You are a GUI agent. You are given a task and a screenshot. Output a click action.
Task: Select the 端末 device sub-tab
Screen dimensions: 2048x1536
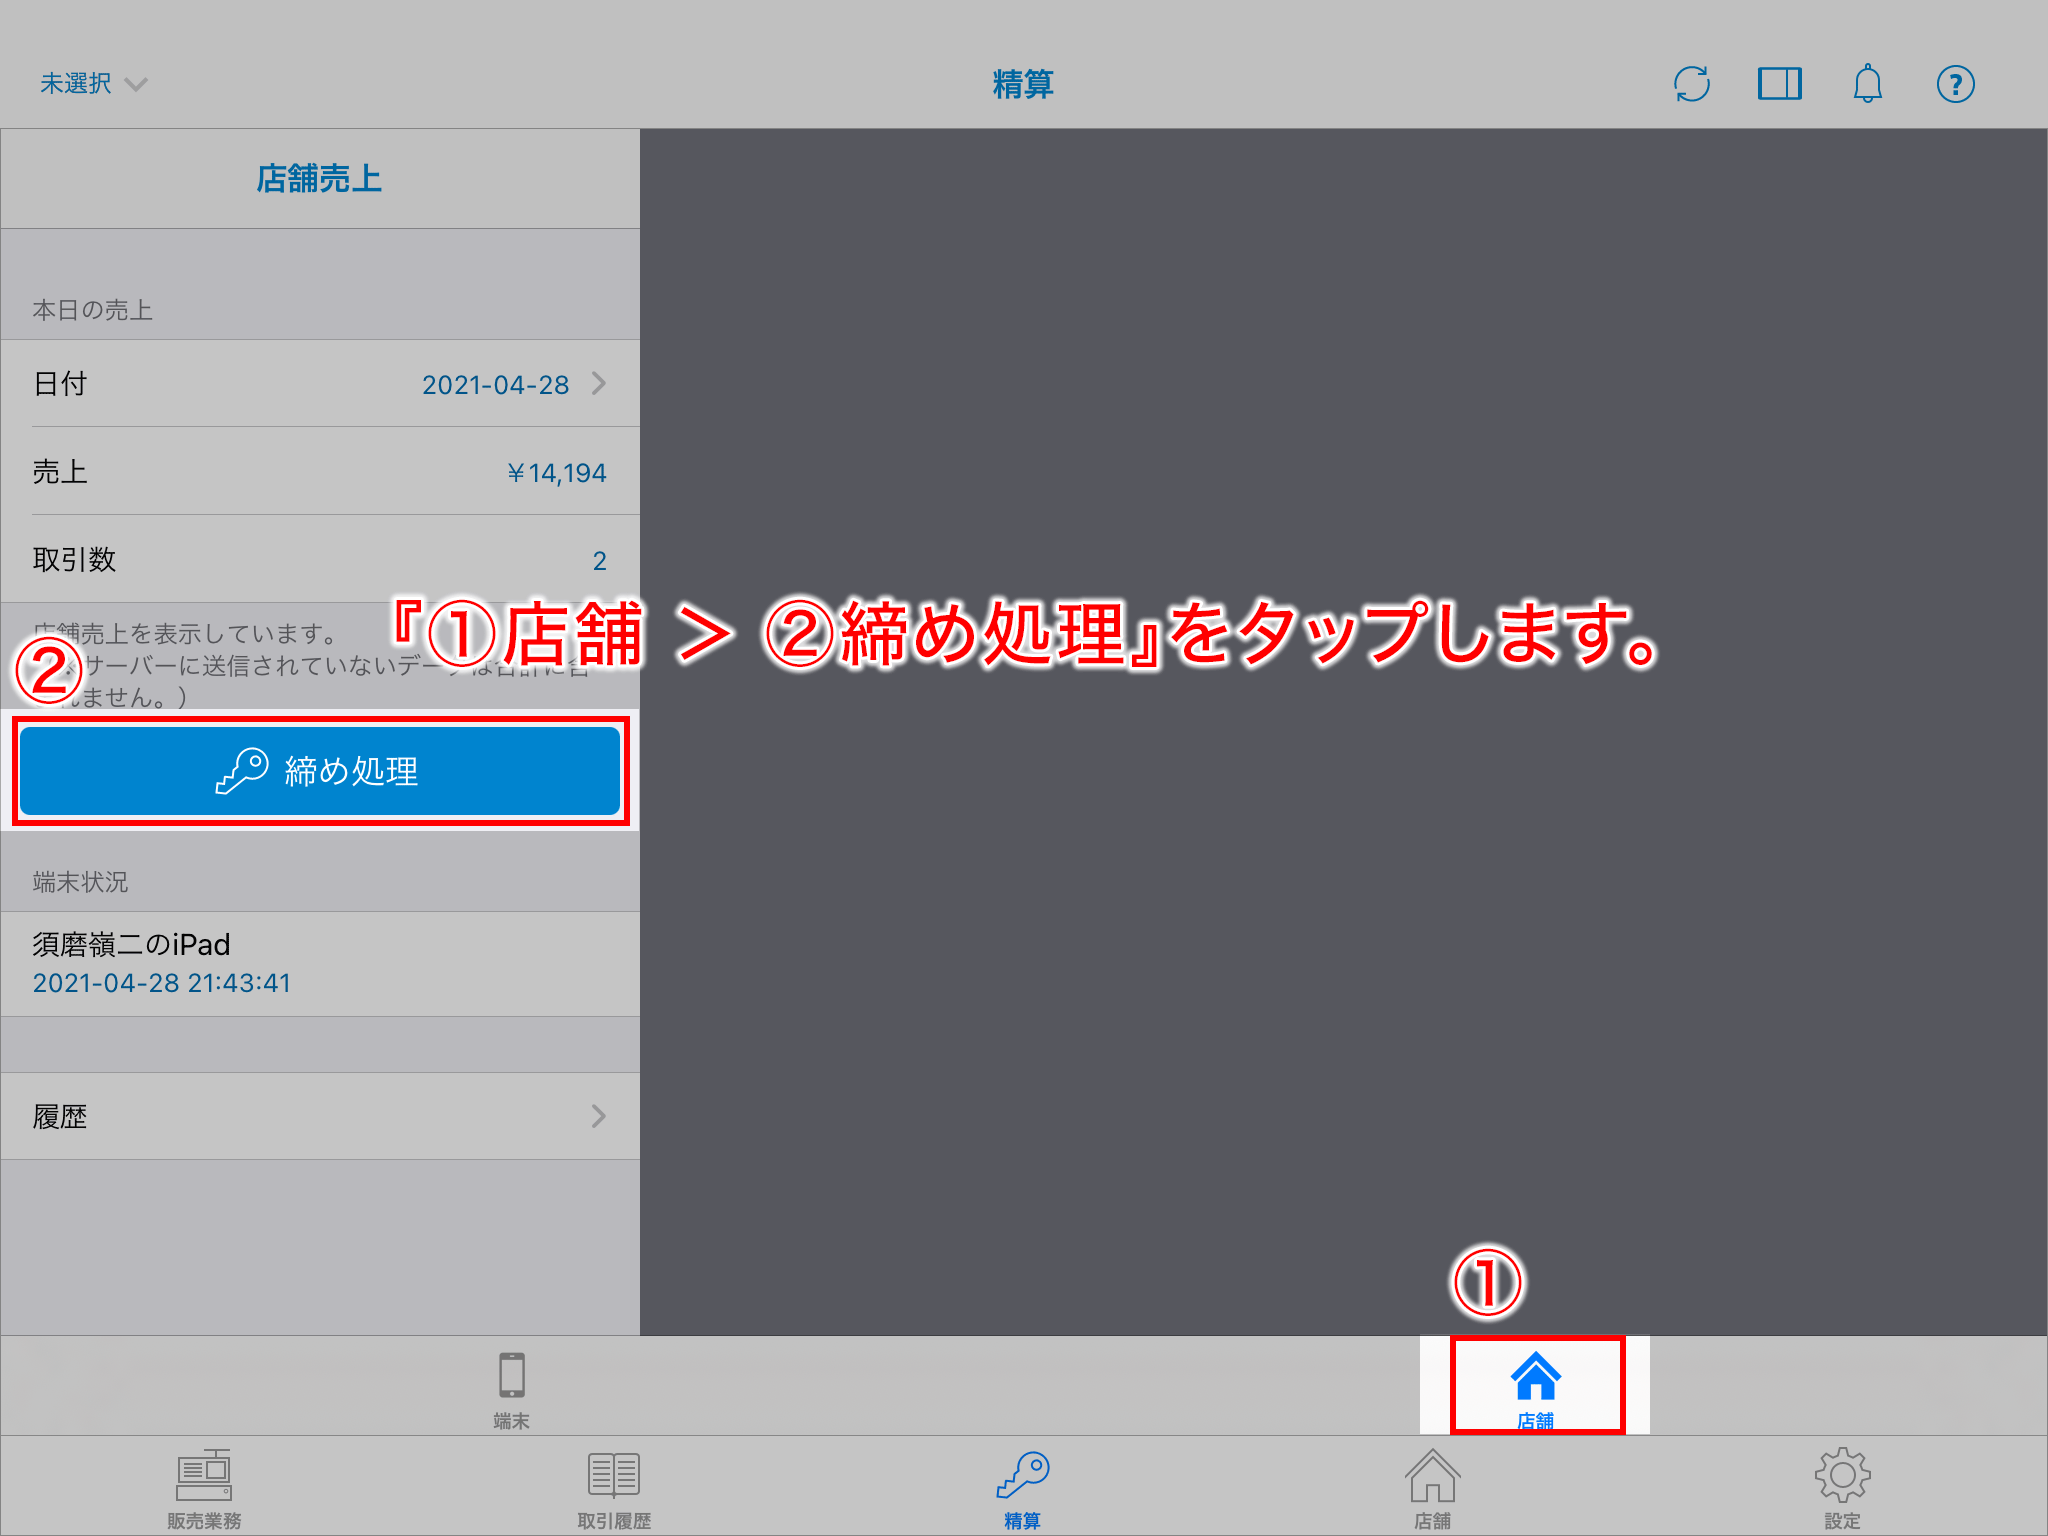click(x=511, y=1387)
